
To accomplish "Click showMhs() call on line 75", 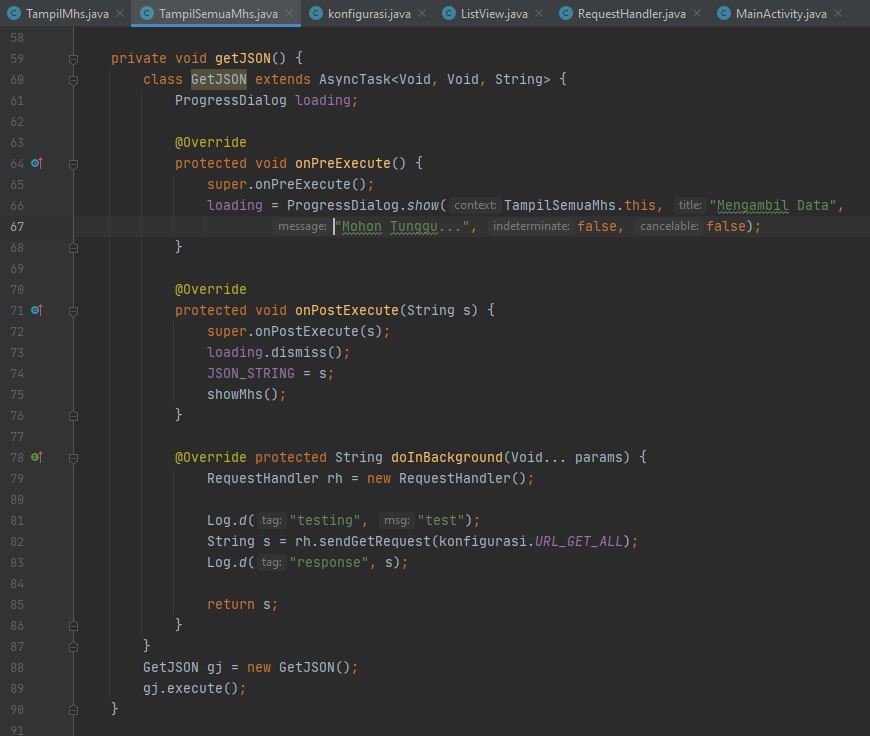I will point(242,395).
